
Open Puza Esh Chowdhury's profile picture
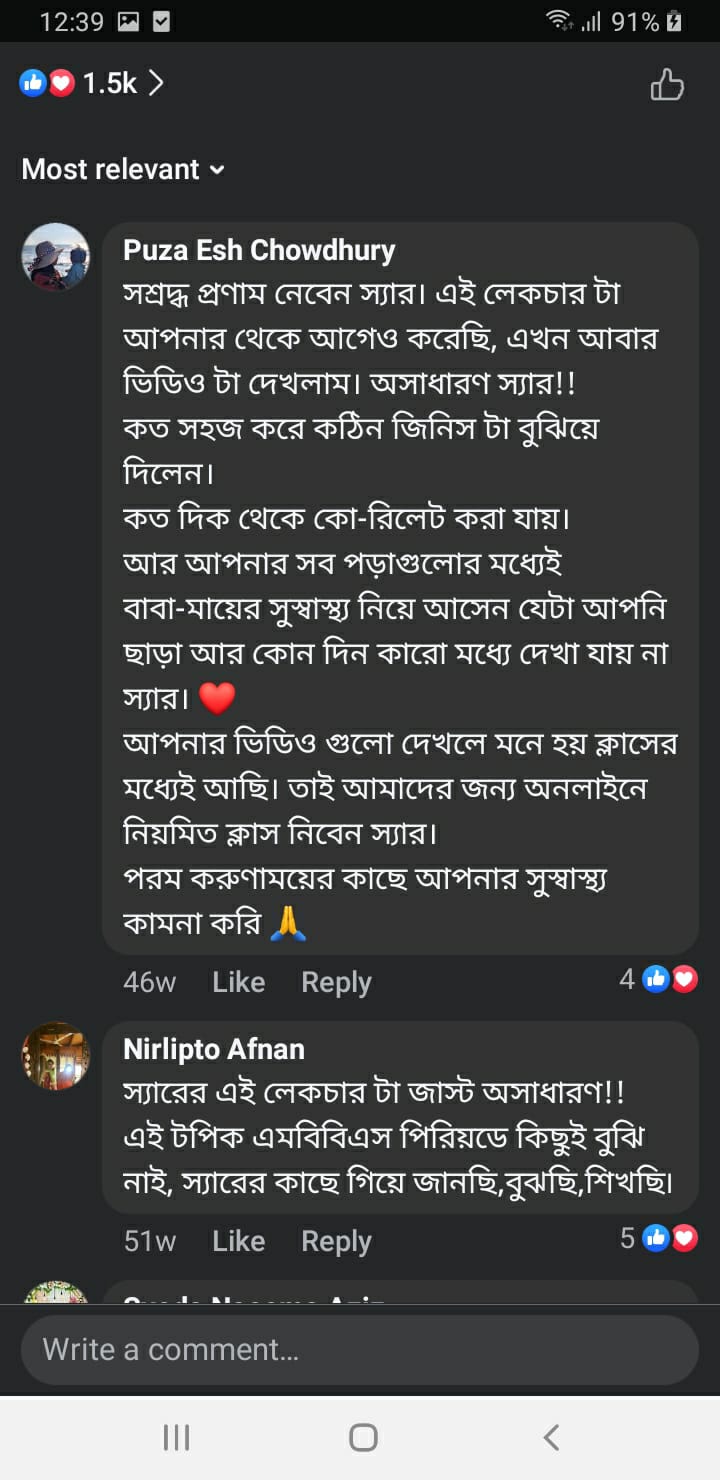pyautogui.click(x=56, y=256)
